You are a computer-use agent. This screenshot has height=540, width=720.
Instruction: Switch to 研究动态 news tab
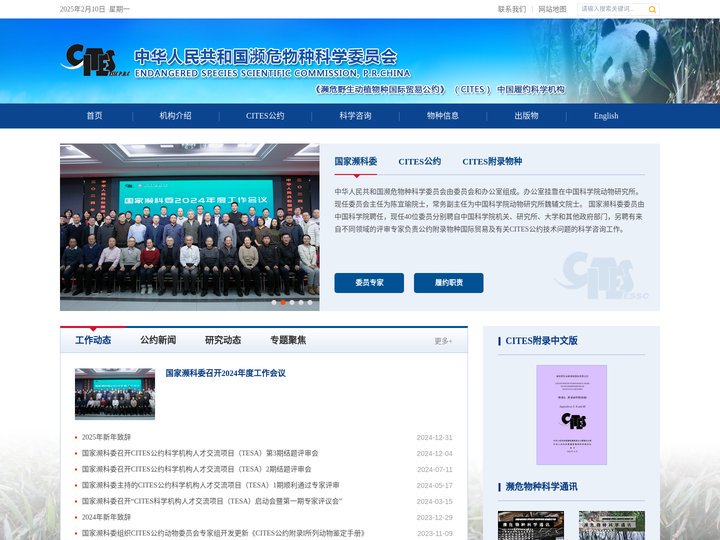pos(223,340)
